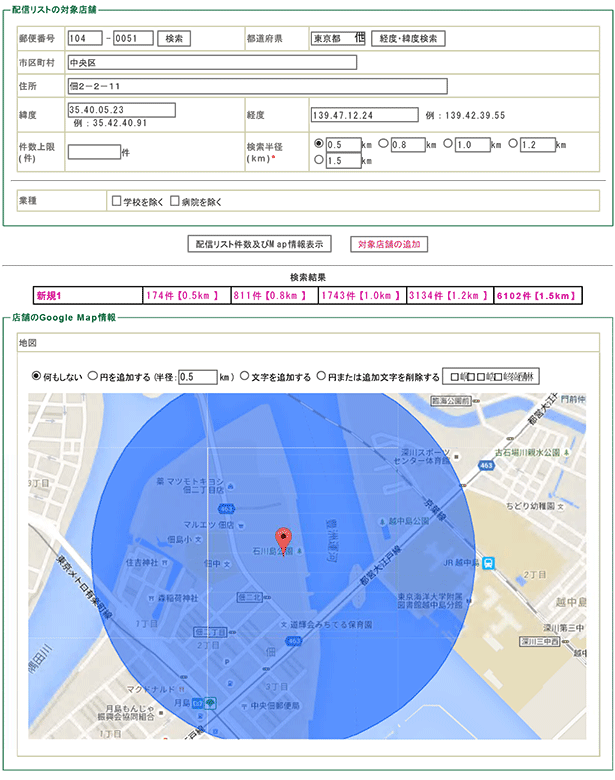The width and height of the screenshot is (615, 780).
Task: Select the 1.5 km search radius
Action: click(319, 160)
